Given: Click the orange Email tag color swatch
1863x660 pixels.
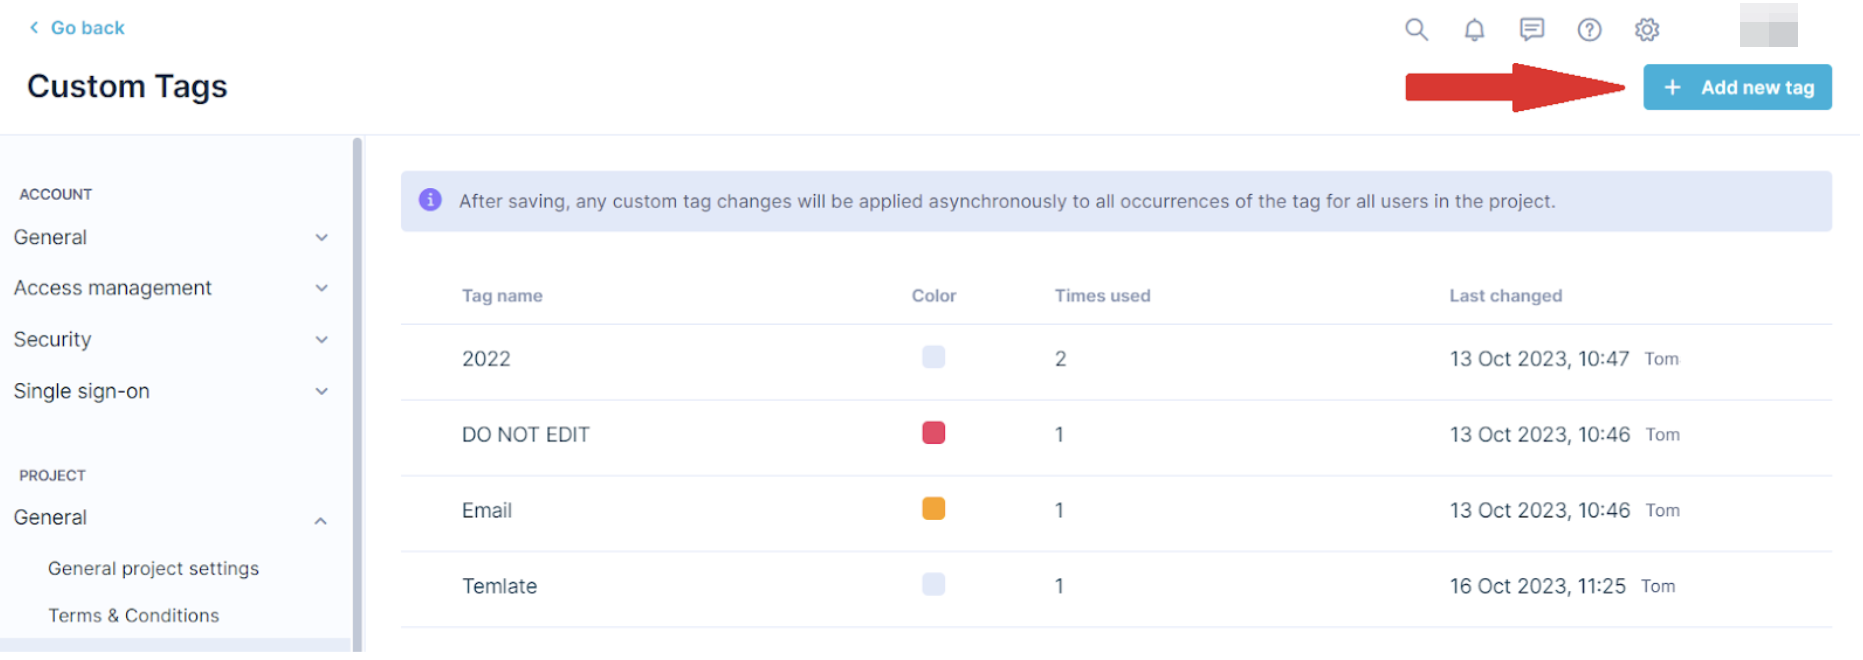Looking at the screenshot, I should click(x=933, y=509).
